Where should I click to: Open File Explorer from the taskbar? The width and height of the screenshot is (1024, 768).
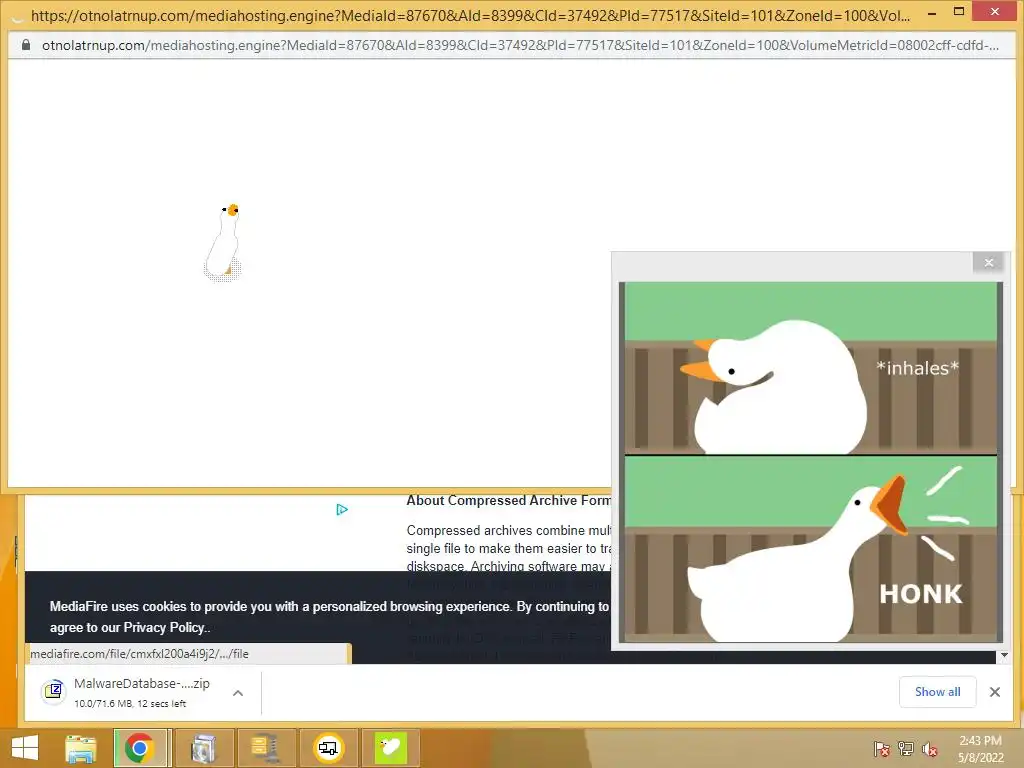pyautogui.click(x=81, y=748)
